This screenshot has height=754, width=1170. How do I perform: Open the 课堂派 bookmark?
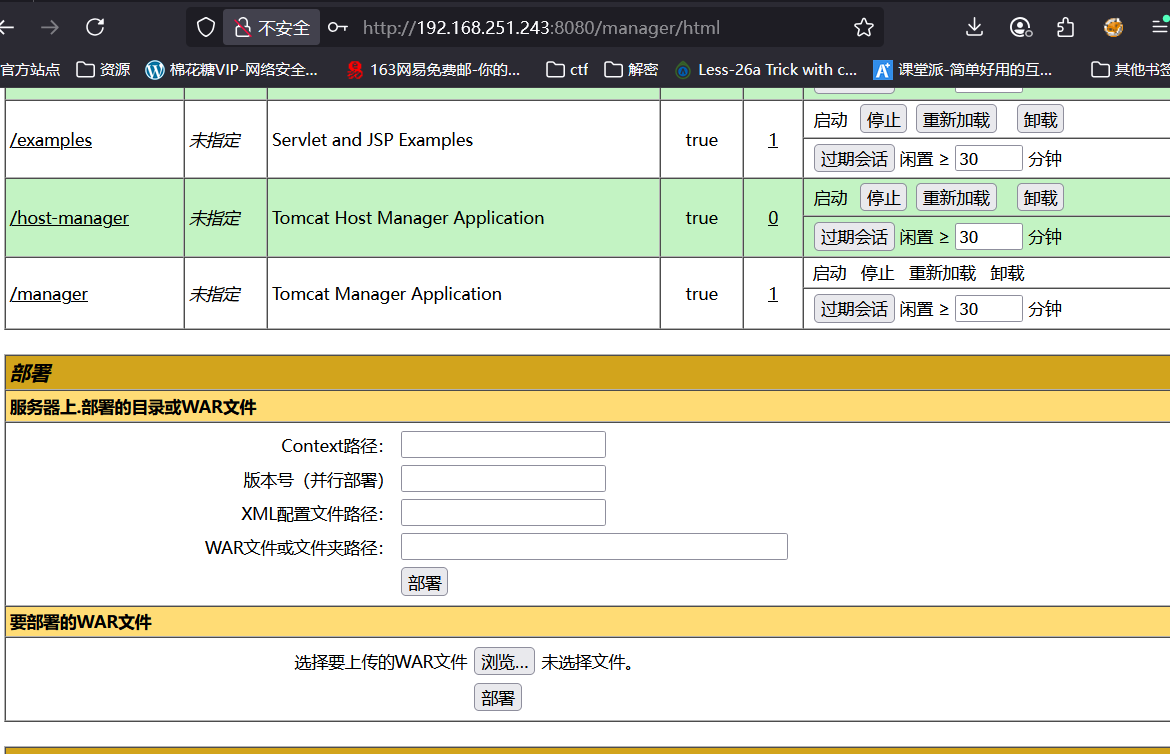point(963,69)
